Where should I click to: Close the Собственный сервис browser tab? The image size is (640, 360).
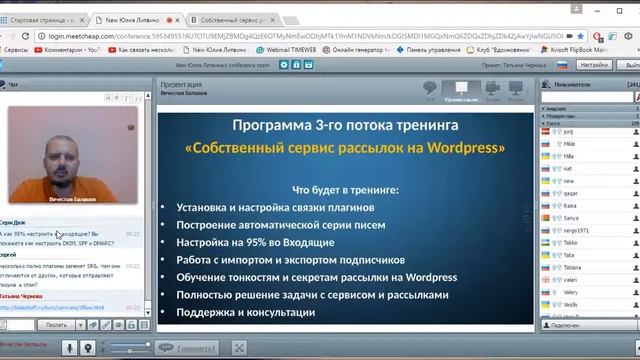[x=273, y=20]
